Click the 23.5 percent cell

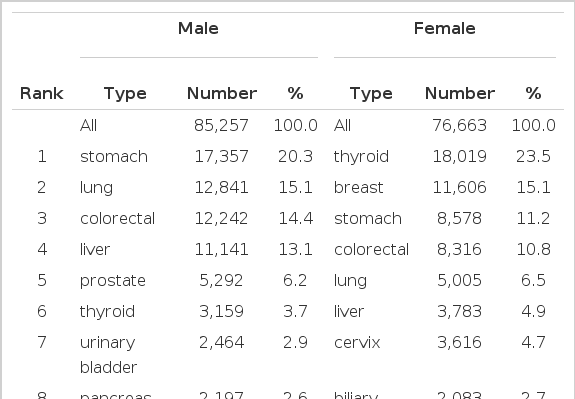tap(533, 157)
